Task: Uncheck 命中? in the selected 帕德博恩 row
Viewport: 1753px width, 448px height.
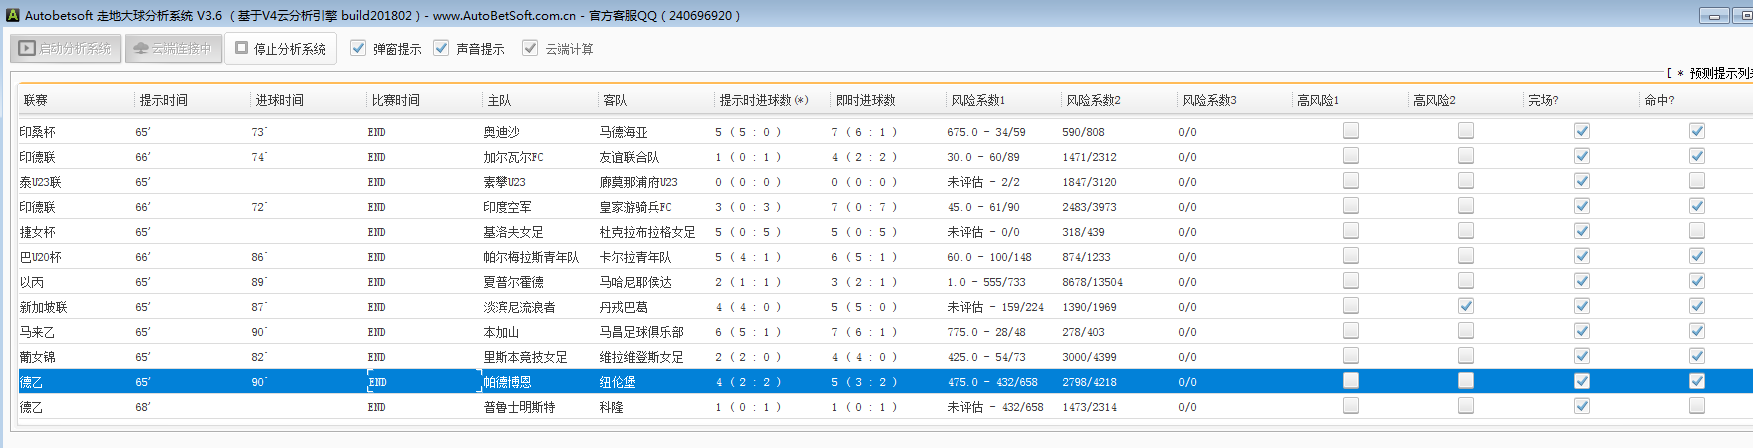Action: point(1696,381)
